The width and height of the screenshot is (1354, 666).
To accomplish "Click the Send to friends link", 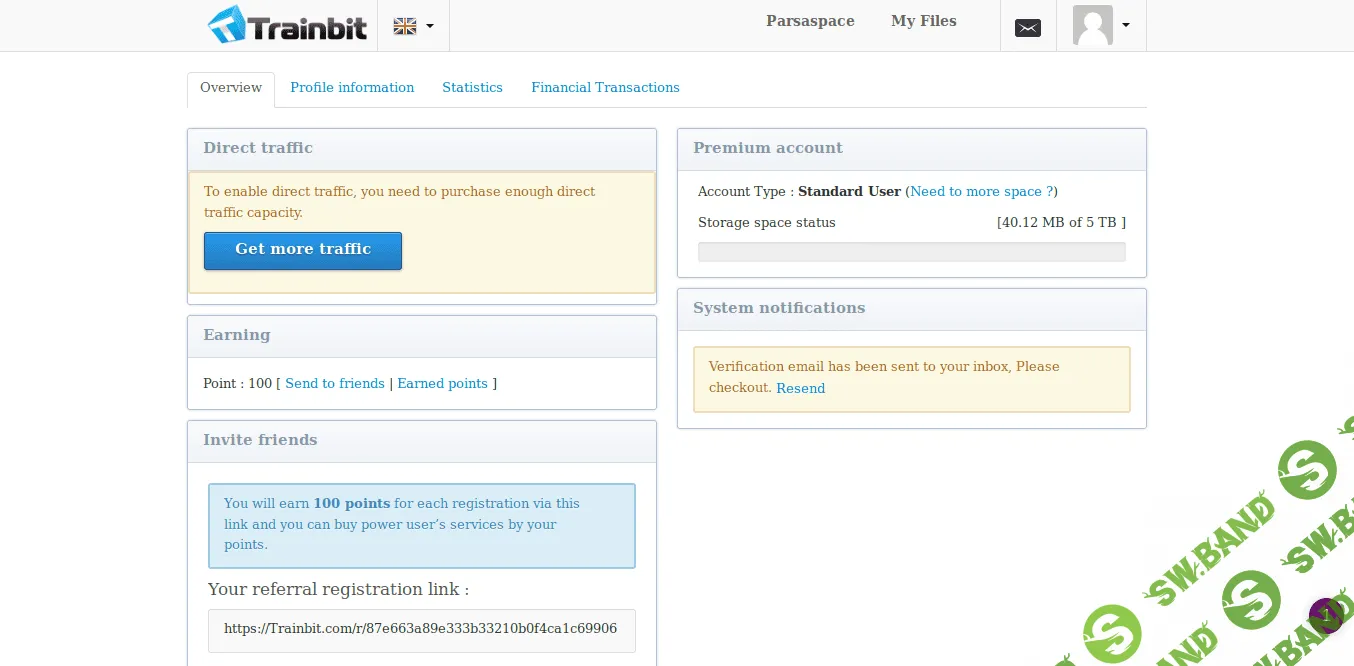I will 335,384.
